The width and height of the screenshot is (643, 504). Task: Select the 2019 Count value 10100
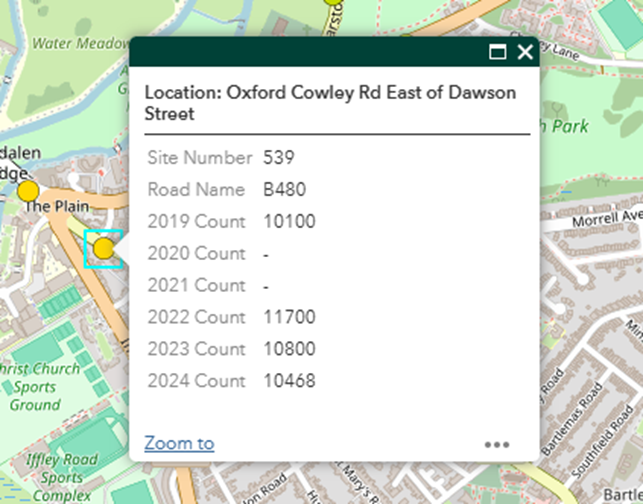pos(289,222)
